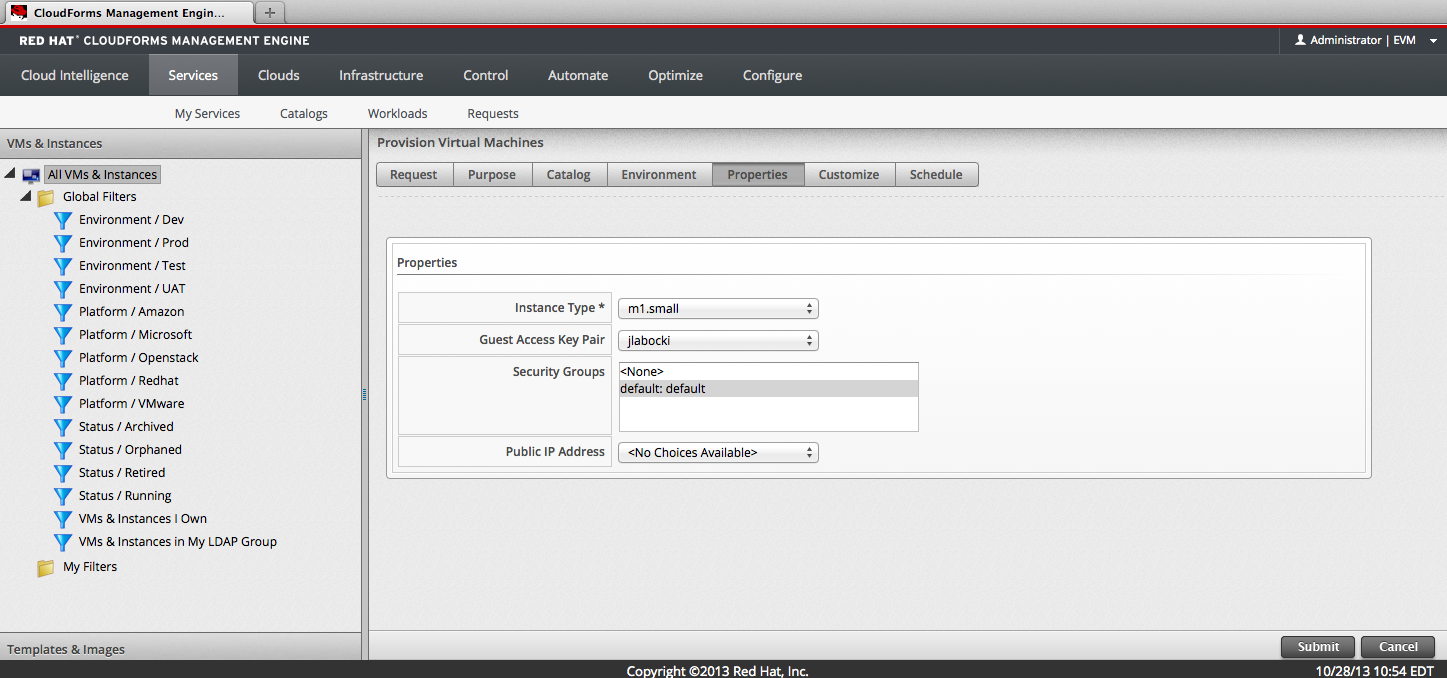This screenshot has width=1447, height=678.
Task: Cancel the provisioning request
Action: pos(1398,647)
